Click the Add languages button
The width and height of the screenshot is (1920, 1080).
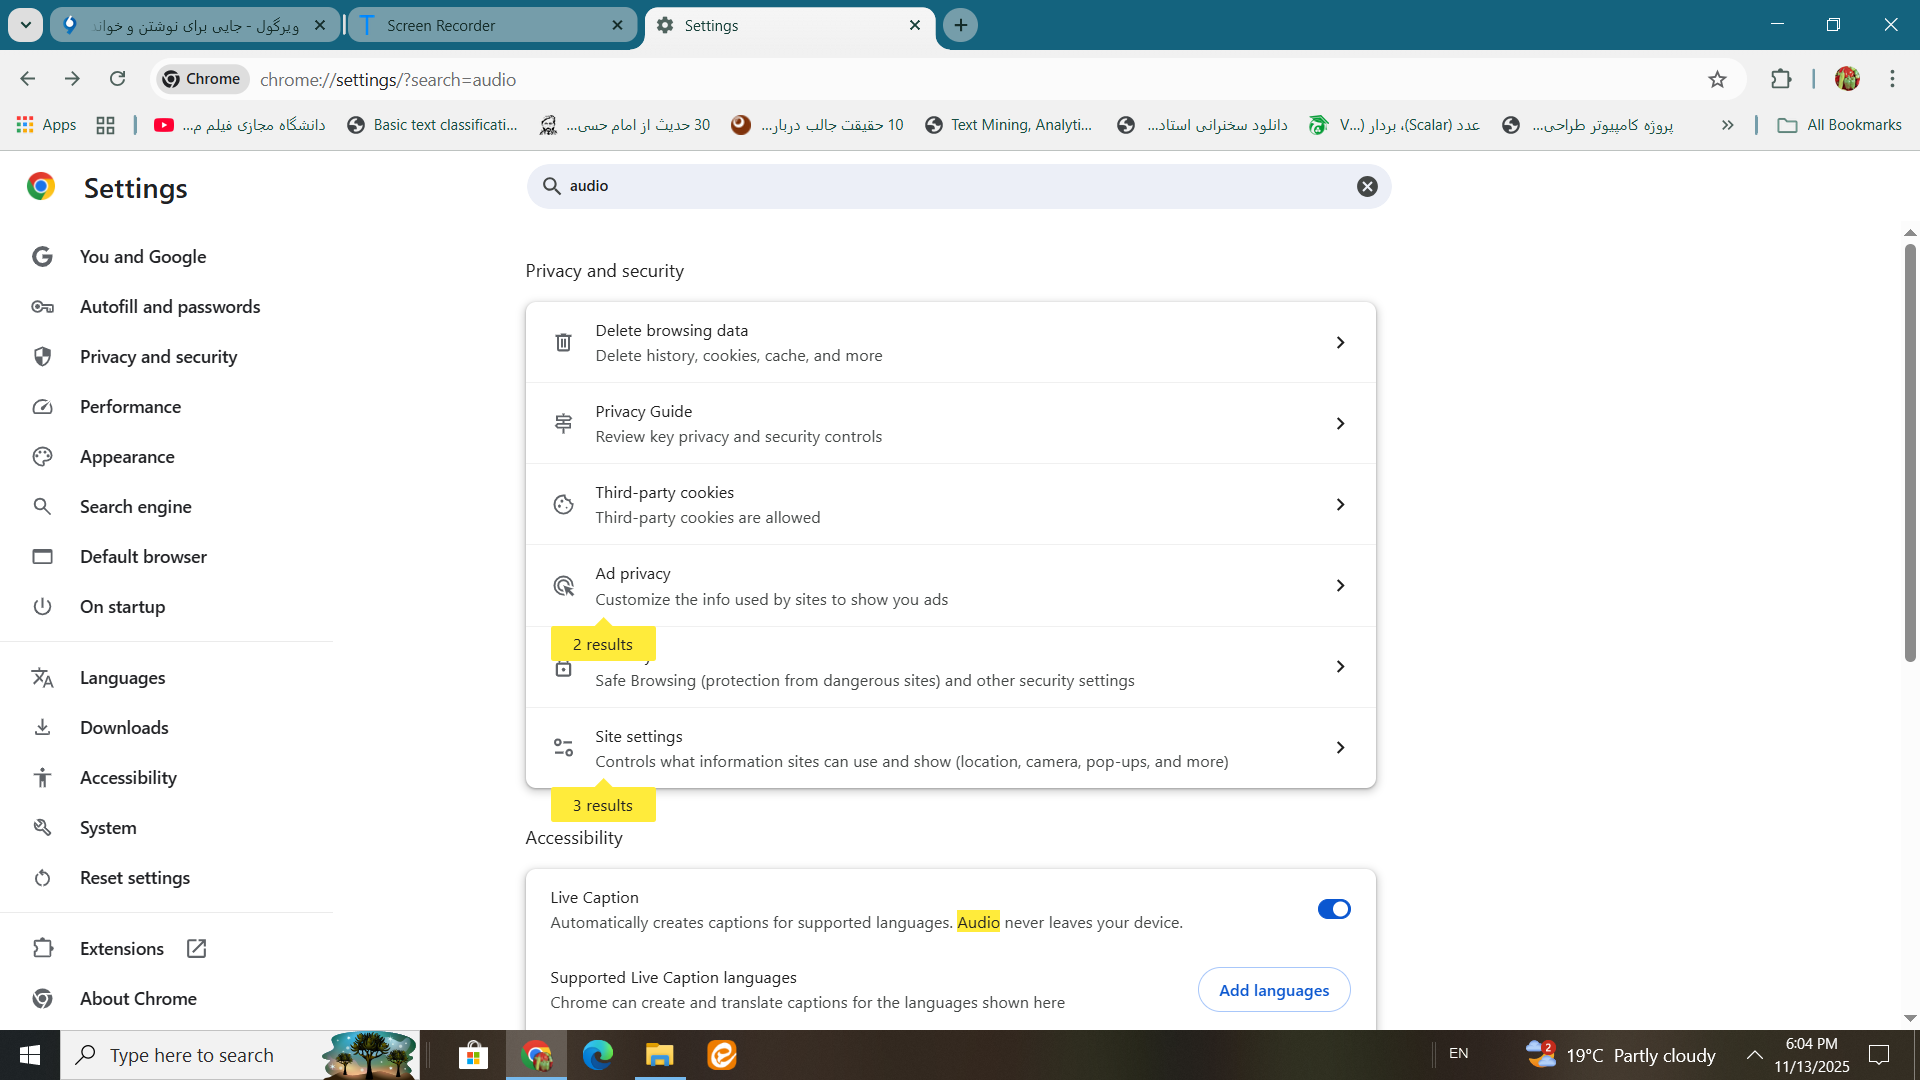1273,990
